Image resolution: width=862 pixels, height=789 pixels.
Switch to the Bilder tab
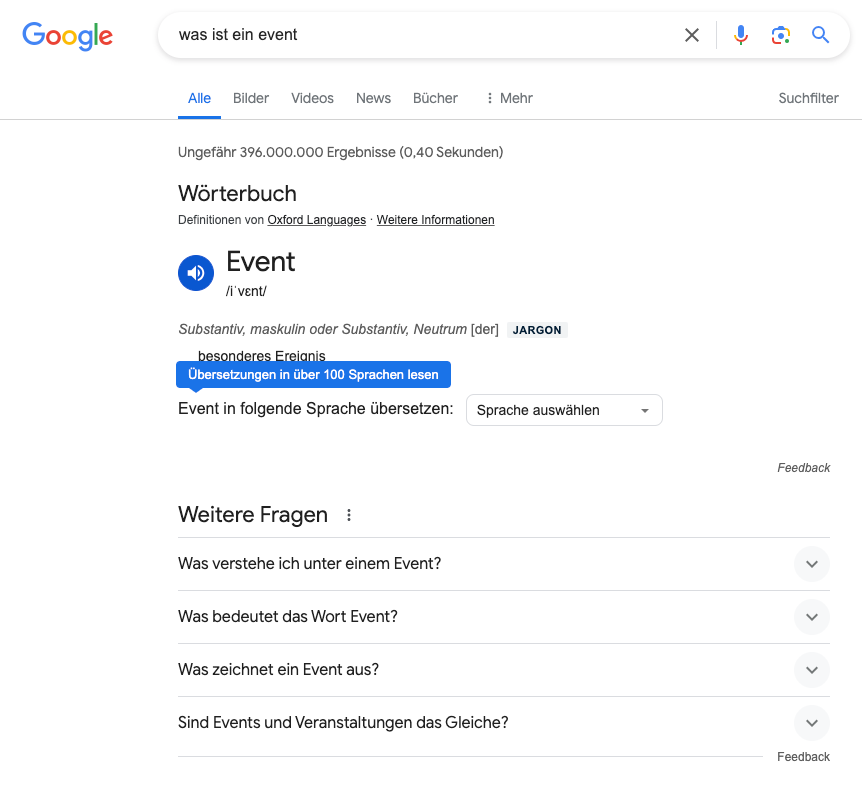pyautogui.click(x=250, y=98)
